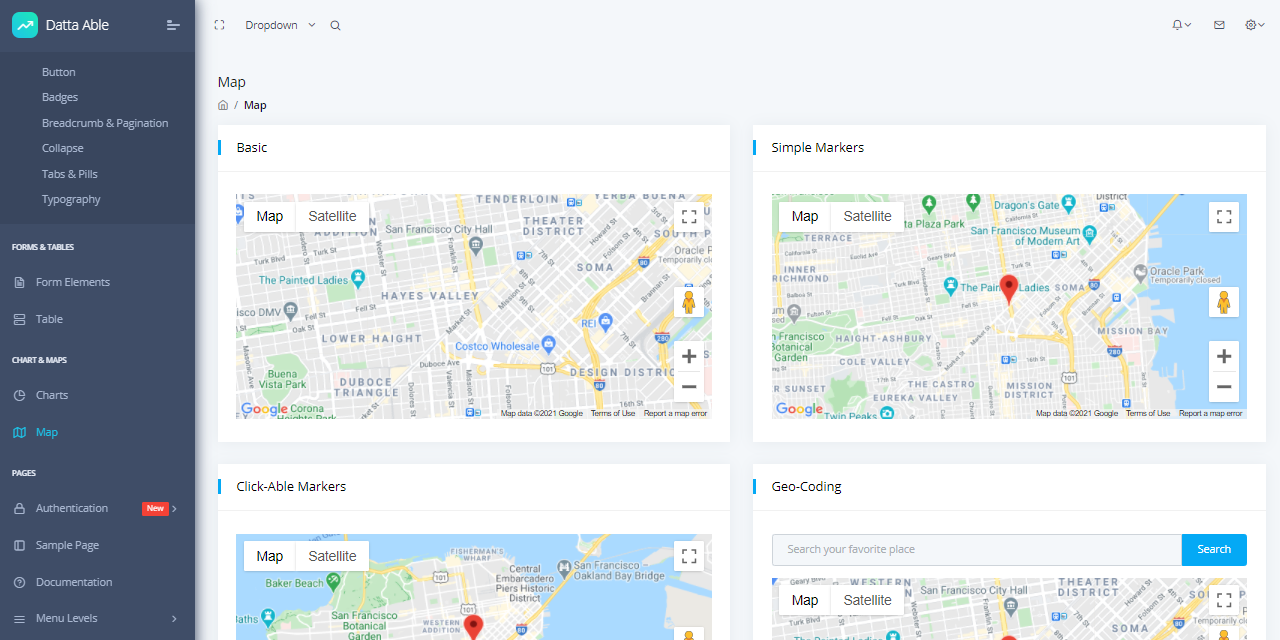Click the Sample Page icon
This screenshot has width=1280, height=640.
[19, 545]
